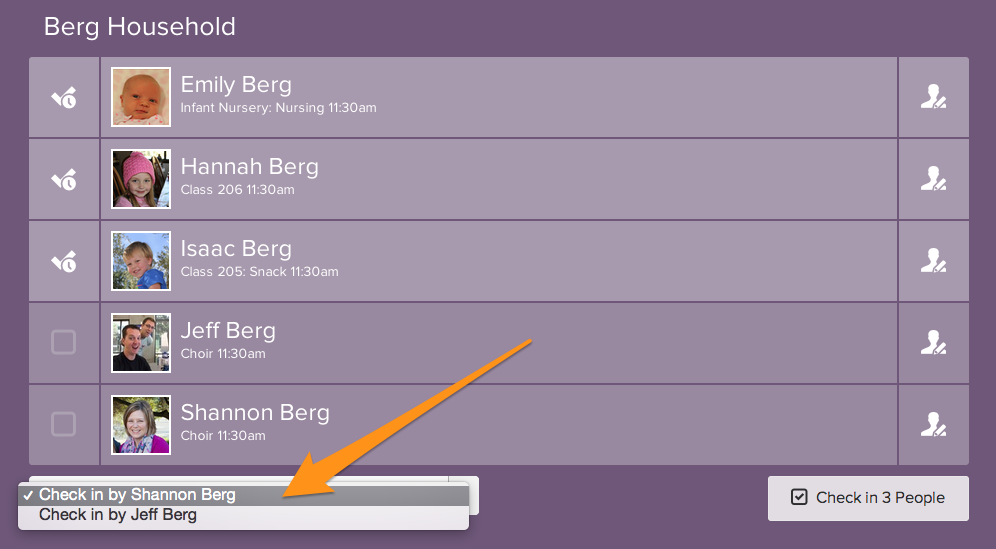
Task: Tick the checkbox beside Shannon Berg
Action: point(63,425)
